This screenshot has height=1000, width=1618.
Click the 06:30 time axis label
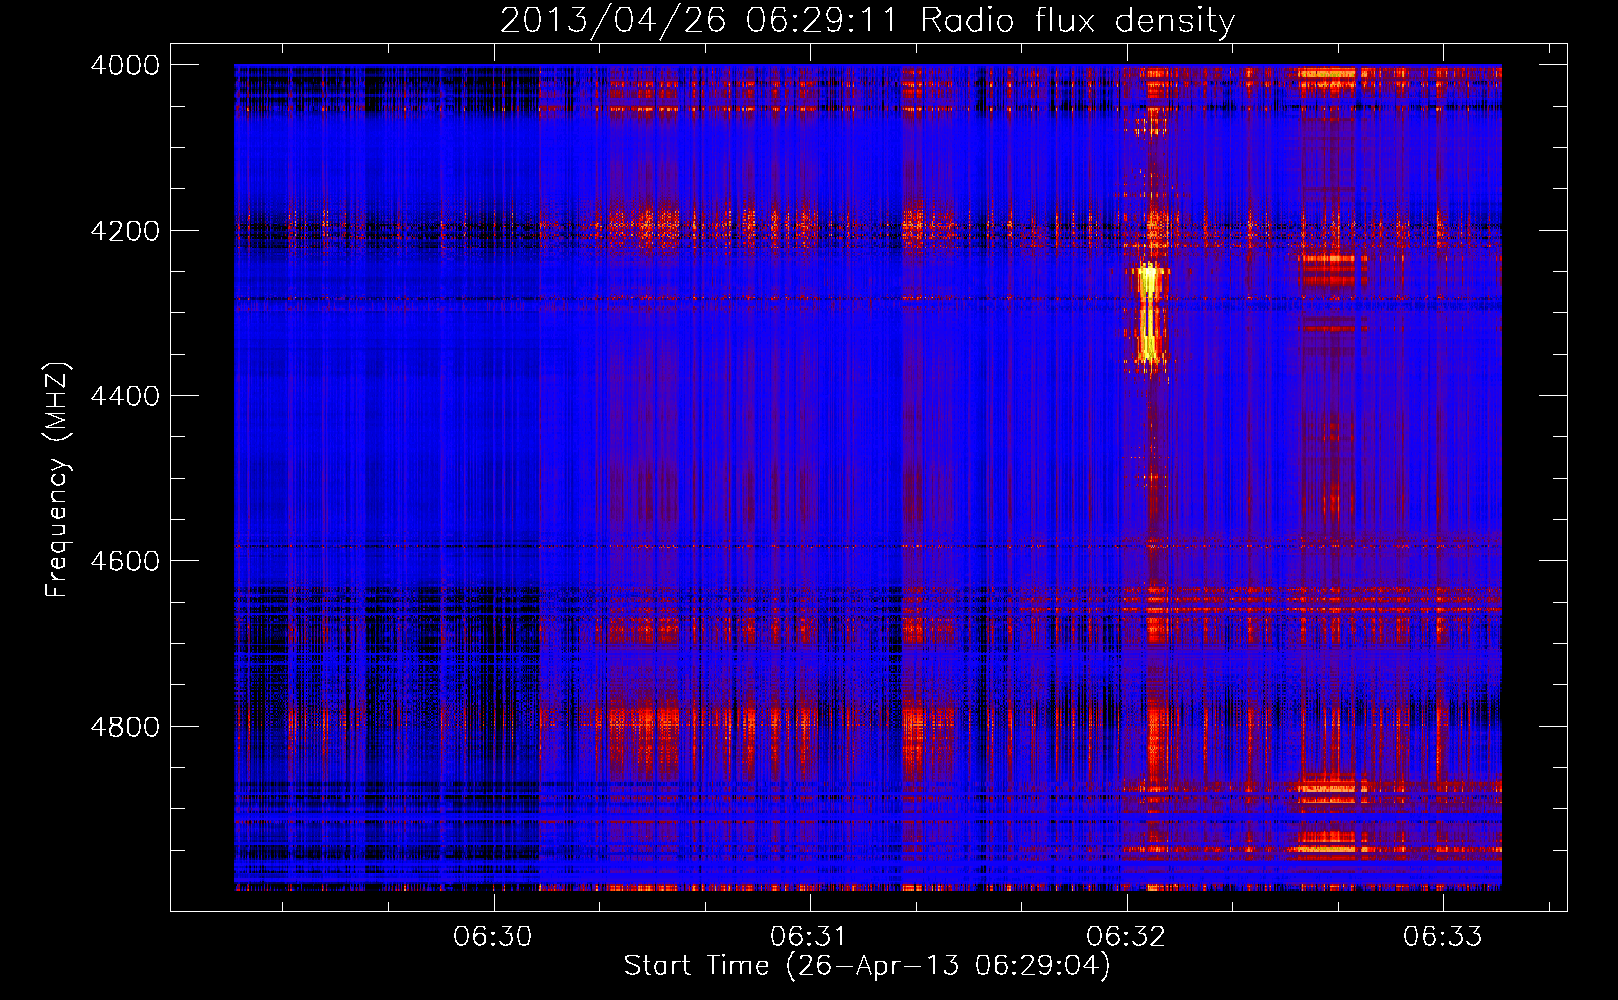tap(493, 937)
